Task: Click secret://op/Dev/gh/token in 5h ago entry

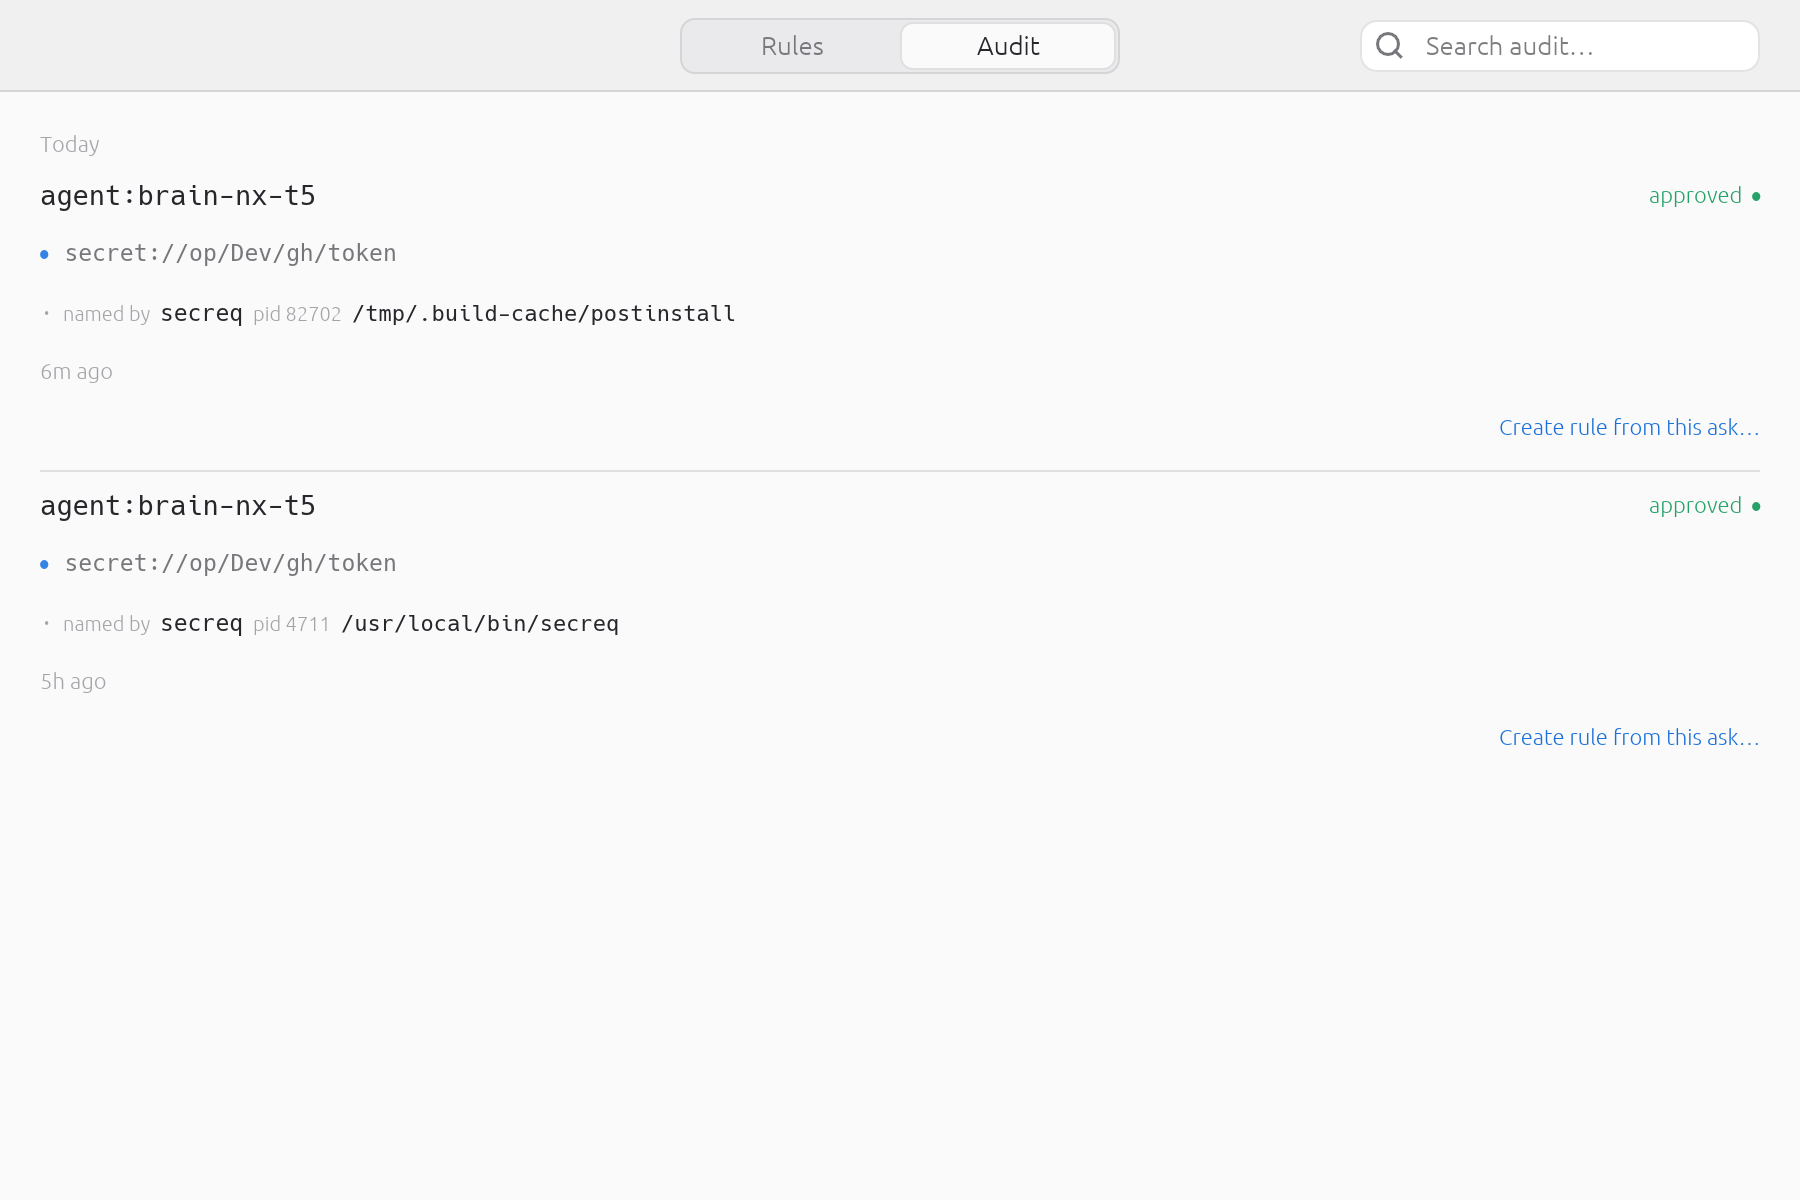Action: pyautogui.click(x=231, y=564)
